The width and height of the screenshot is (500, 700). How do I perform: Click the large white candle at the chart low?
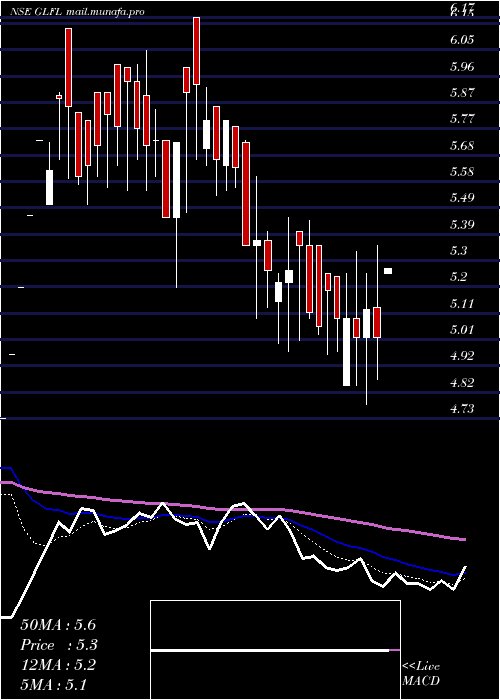coord(346,352)
